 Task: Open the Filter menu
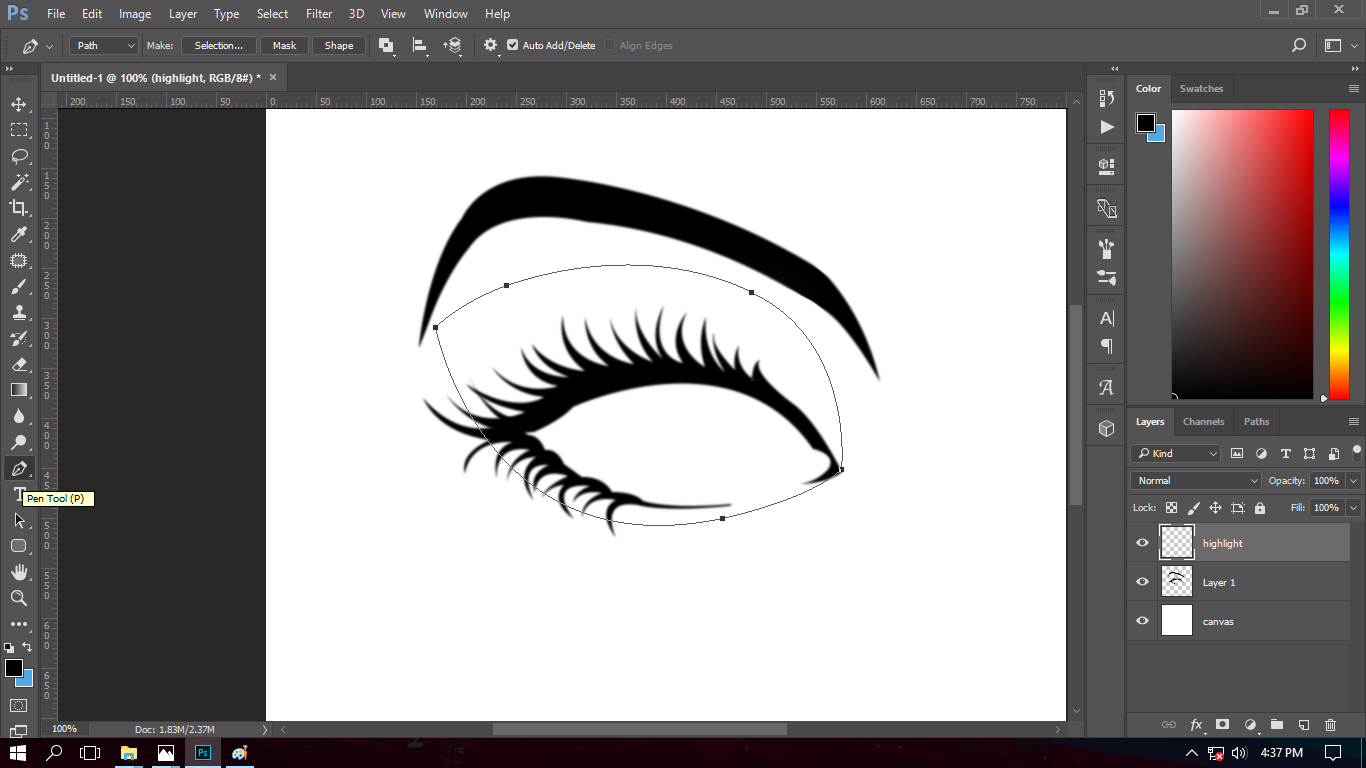coord(319,14)
